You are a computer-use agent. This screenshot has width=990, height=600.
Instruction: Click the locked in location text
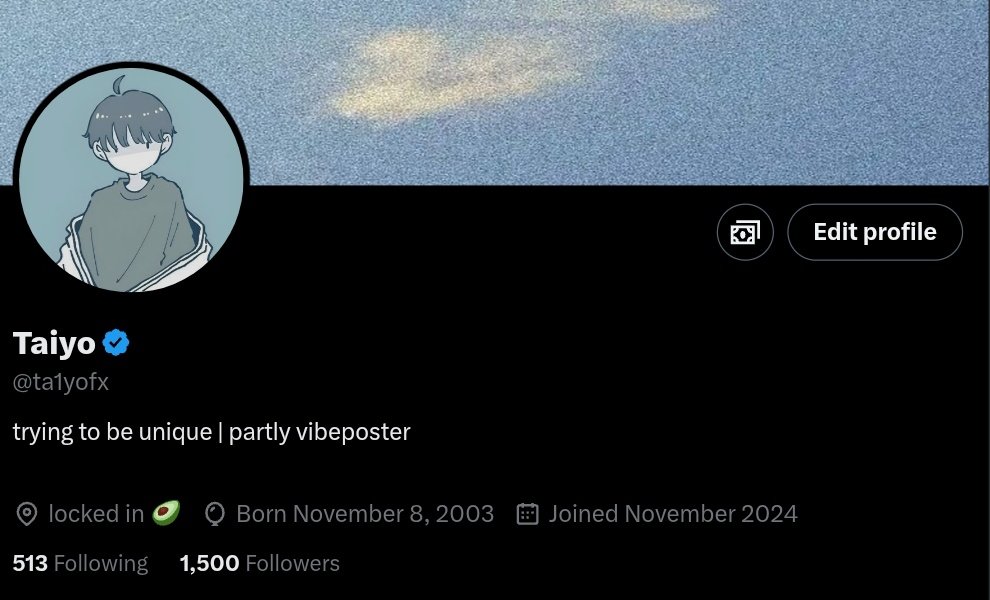[96, 514]
